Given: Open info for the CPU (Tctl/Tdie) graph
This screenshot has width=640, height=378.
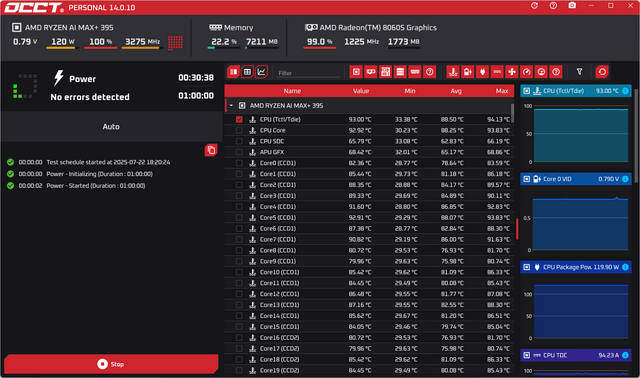Looking at the screenshot, I should click(x=625, y=91).
